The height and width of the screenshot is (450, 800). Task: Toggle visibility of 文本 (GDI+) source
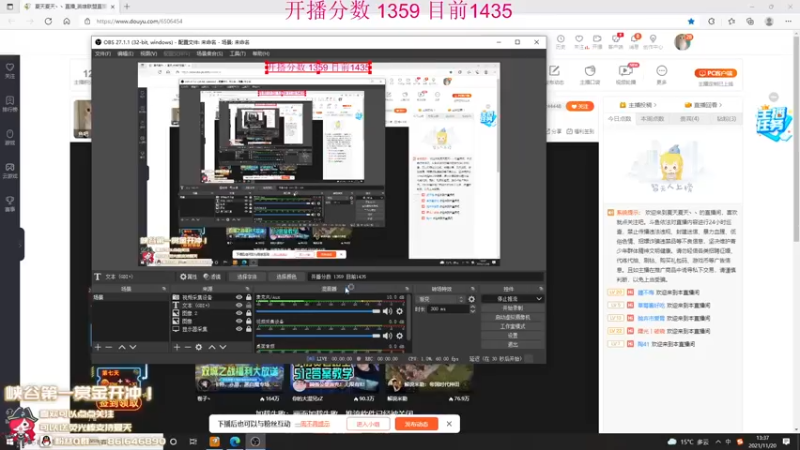[239, 305]
